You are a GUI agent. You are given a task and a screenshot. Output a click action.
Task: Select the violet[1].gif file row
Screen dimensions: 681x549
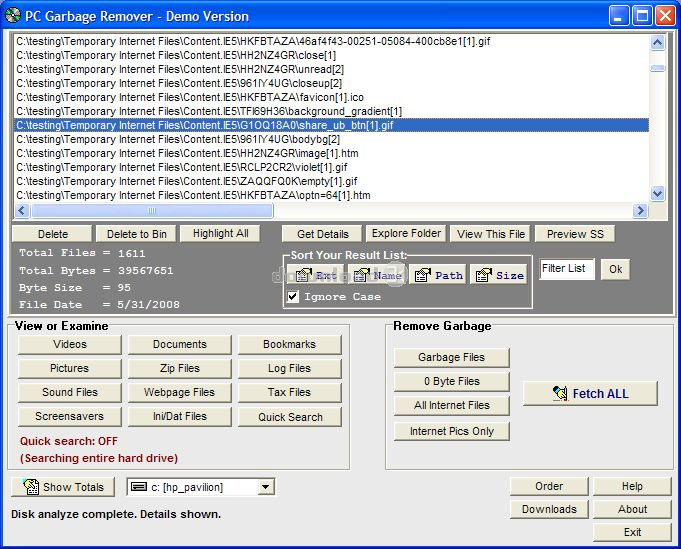331,167
